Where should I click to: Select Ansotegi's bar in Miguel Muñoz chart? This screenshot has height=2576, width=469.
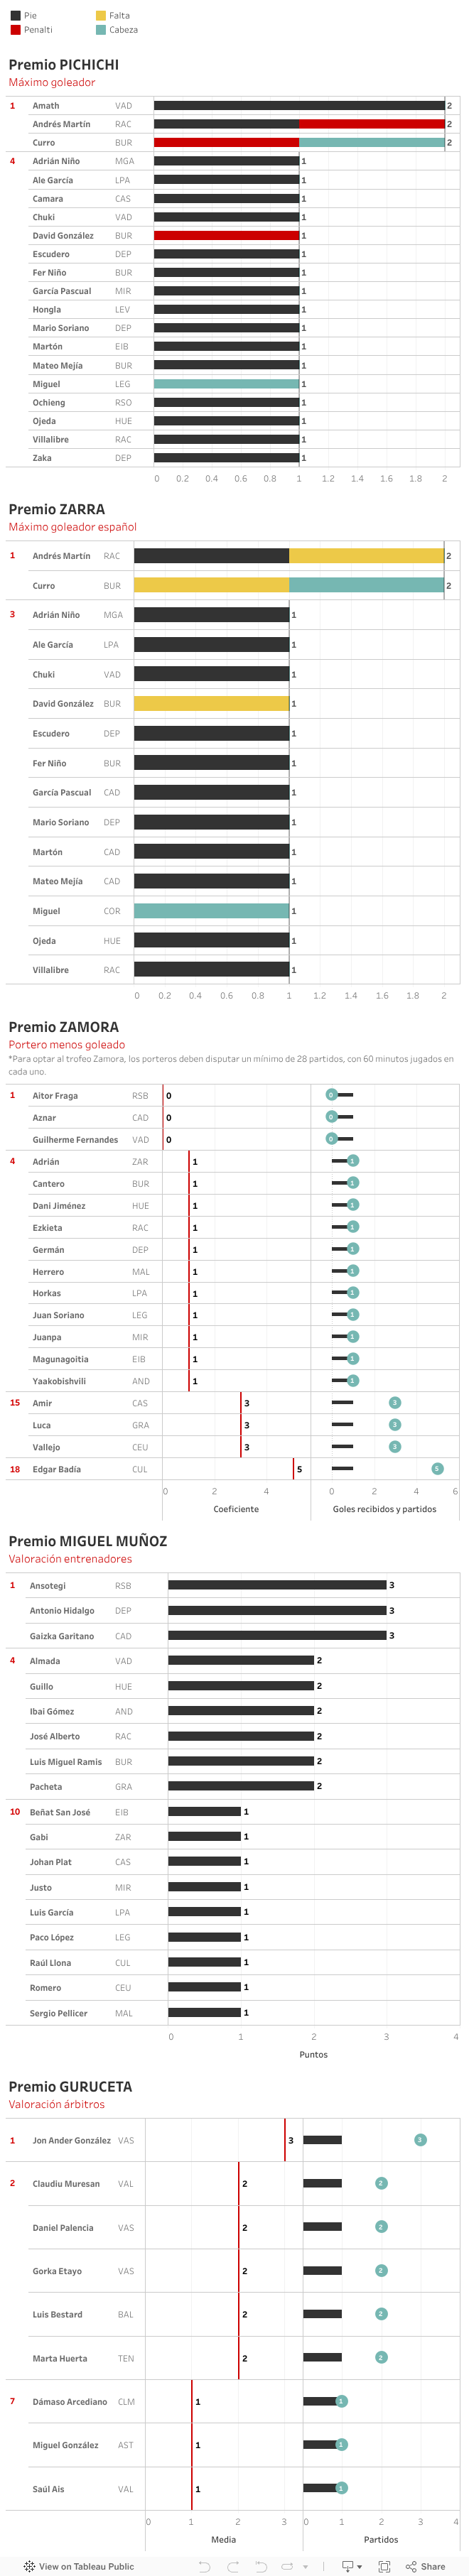[x=277, y=1585]
